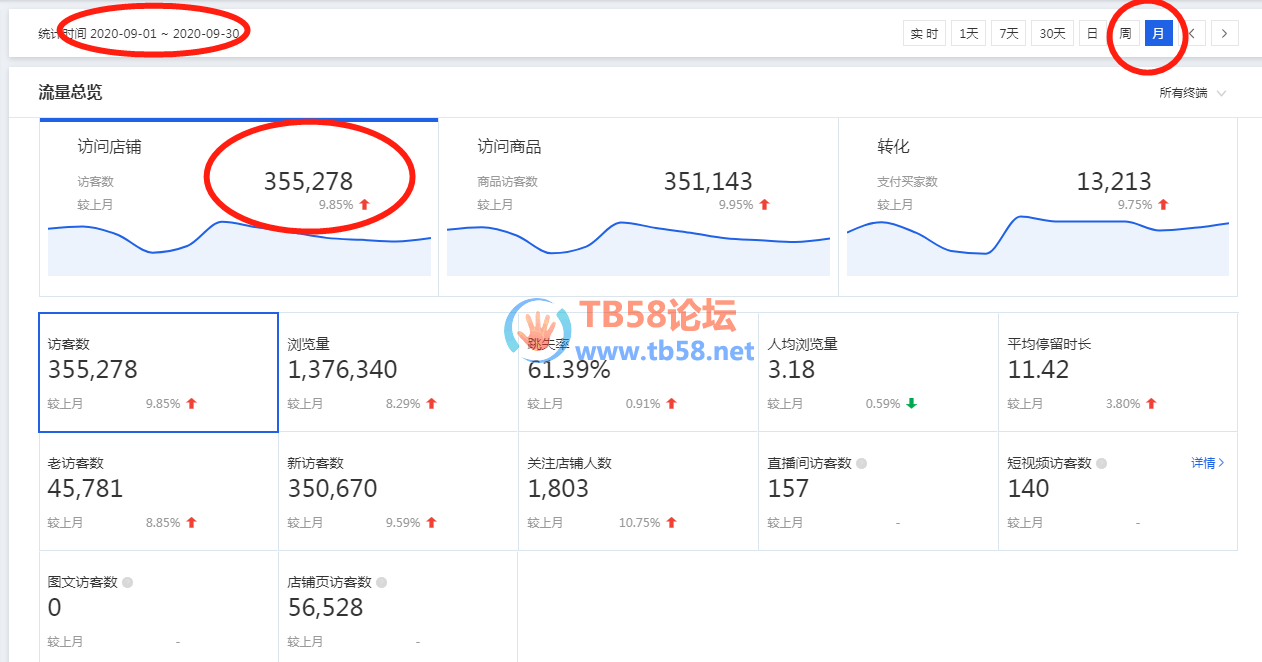Go to previous period with left arrow
Image resolution: width=1262 pixels, height=662 pixels.
1191,33
